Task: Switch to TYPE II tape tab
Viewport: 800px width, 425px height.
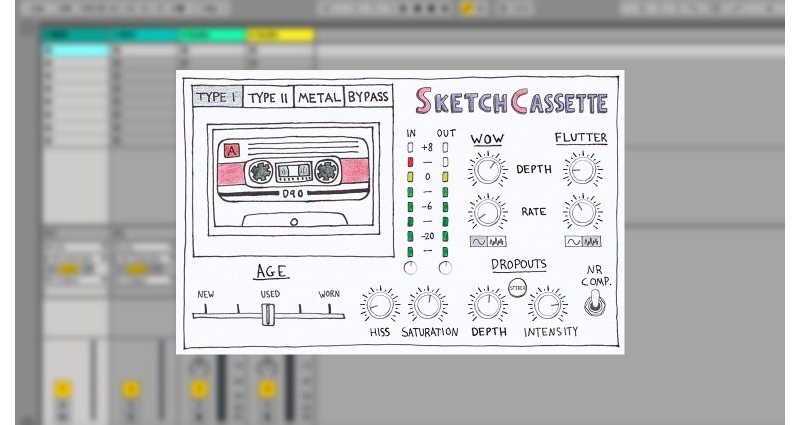Action: point(269,96)
